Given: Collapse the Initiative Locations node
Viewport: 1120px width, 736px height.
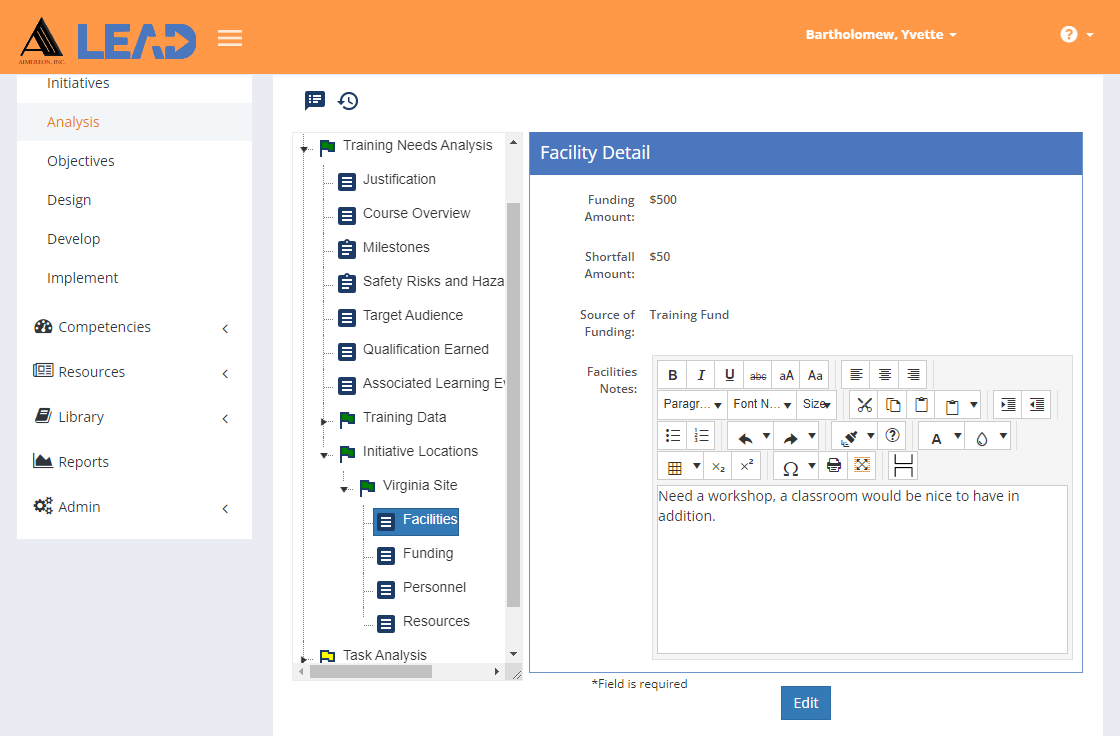Looking at the screenshot, I should [324, 454].
